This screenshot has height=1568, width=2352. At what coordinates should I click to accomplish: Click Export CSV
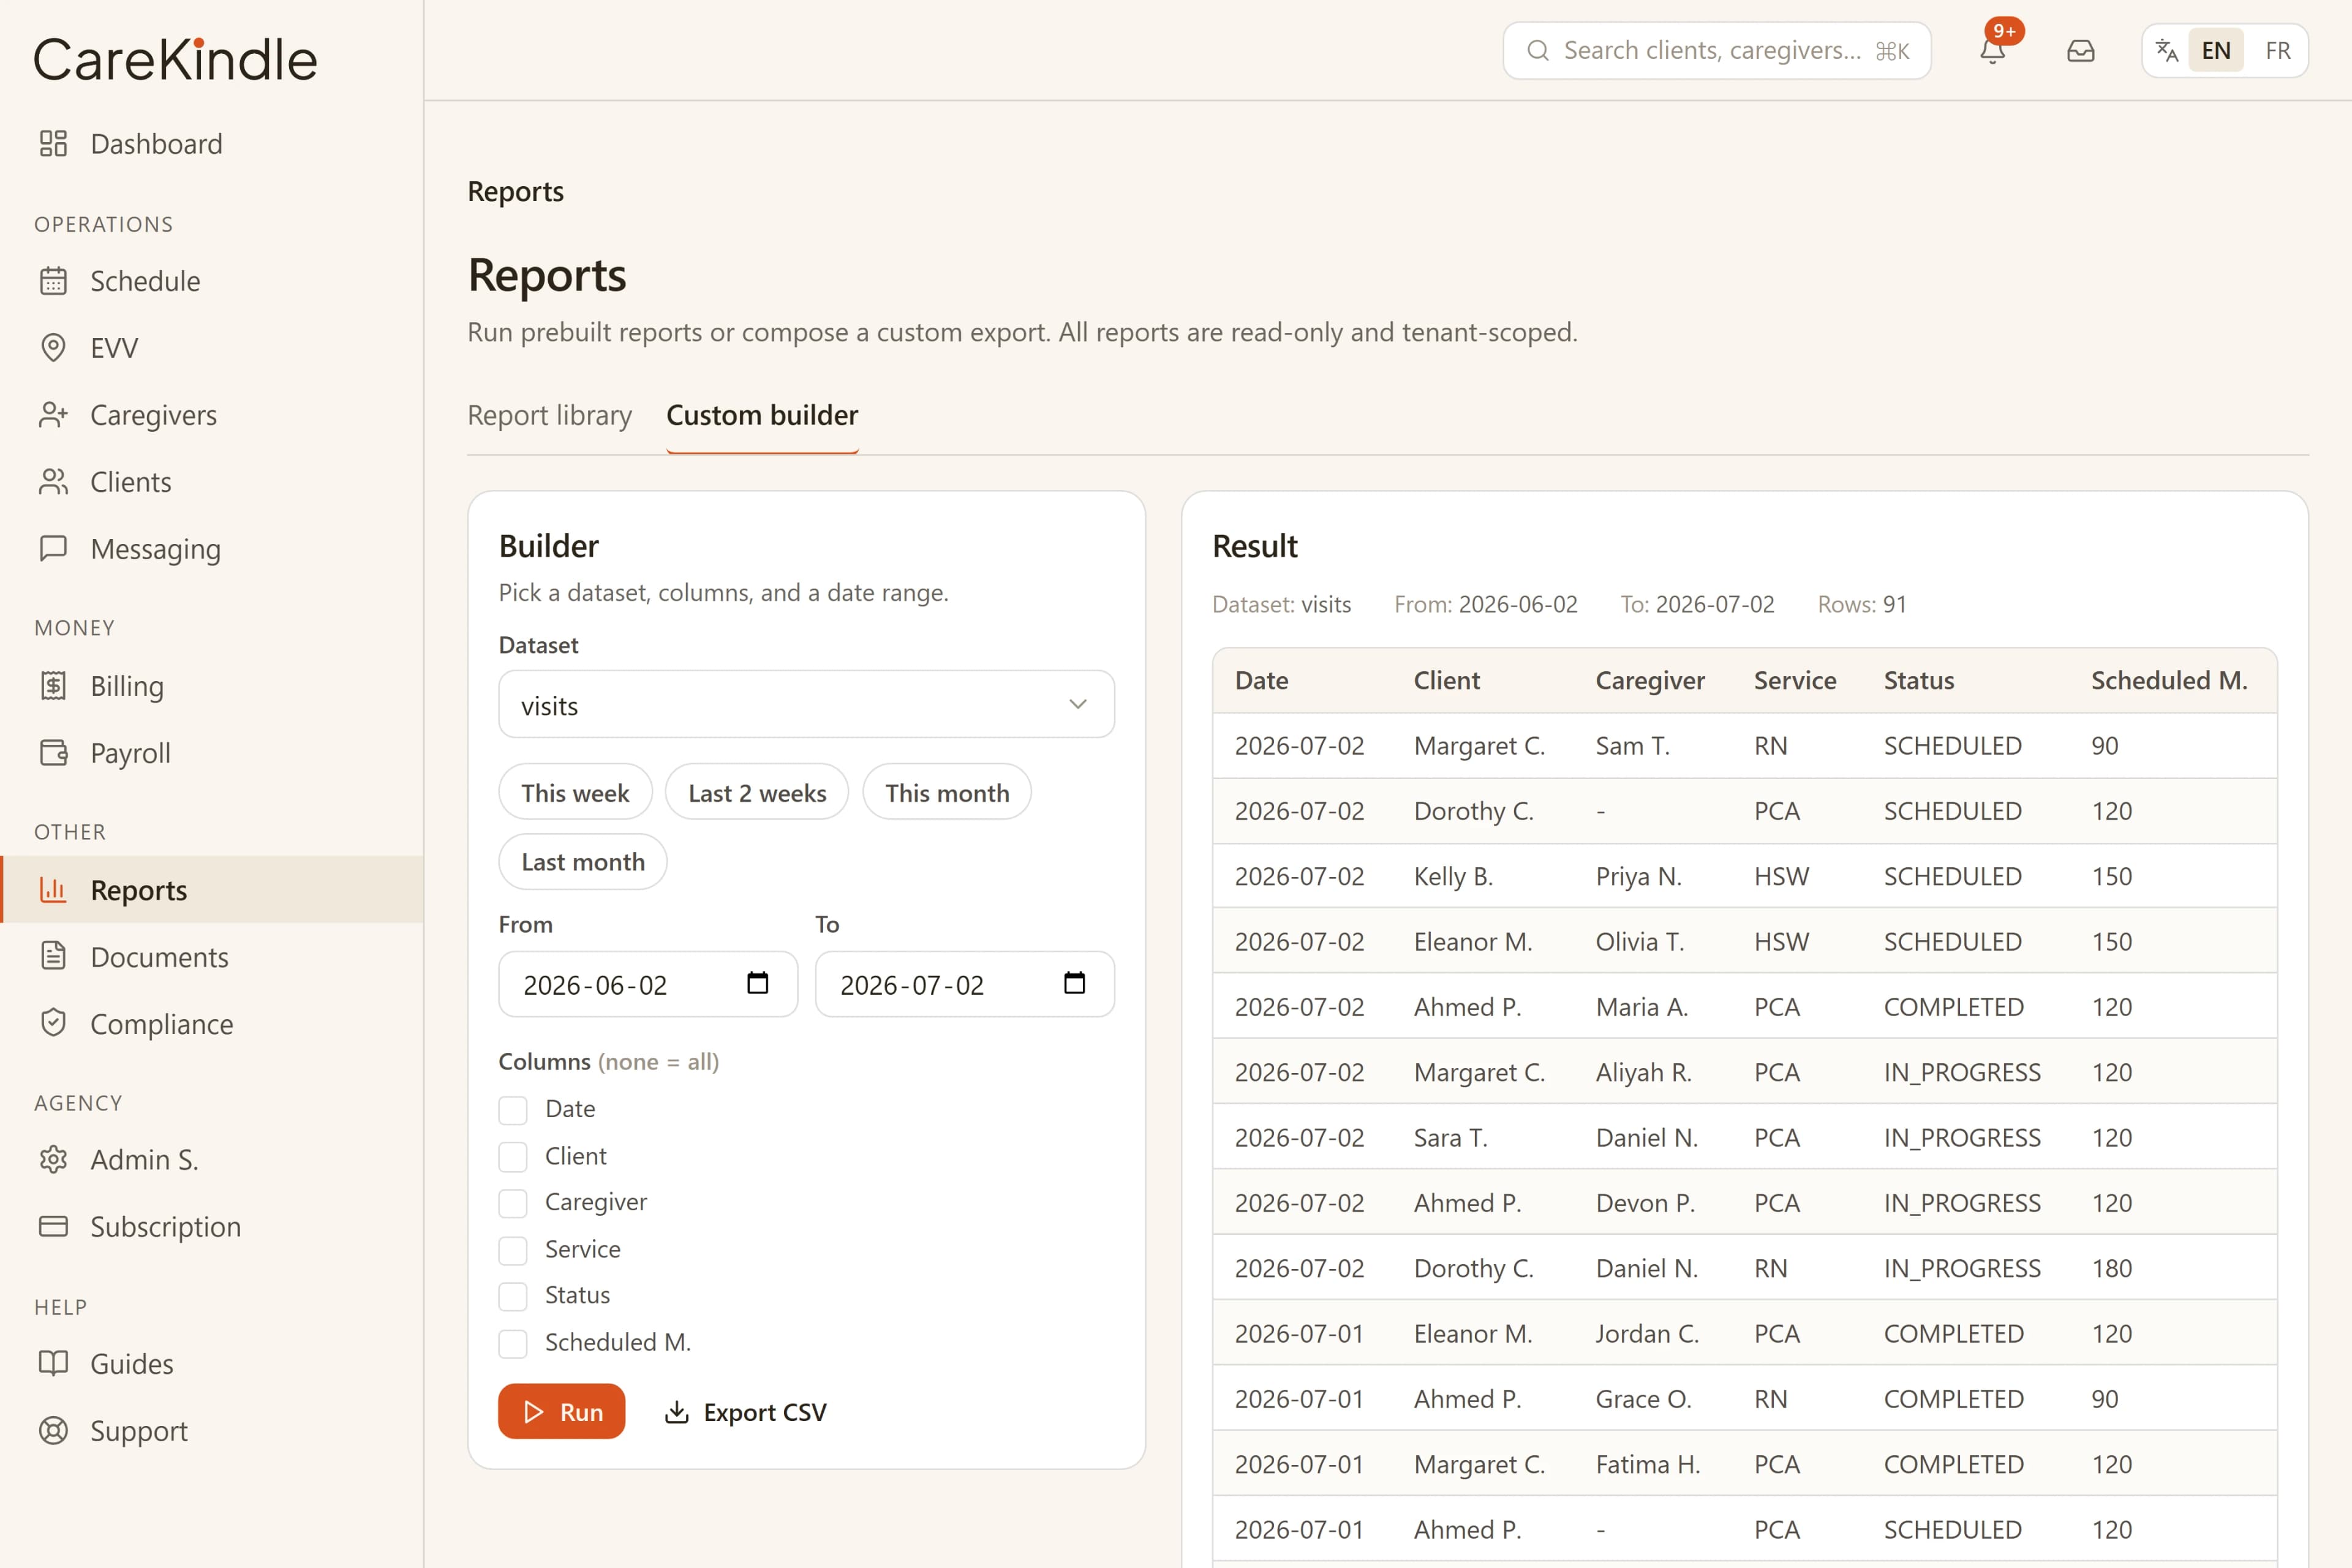pyautogui.click(x=745, y=1411)
